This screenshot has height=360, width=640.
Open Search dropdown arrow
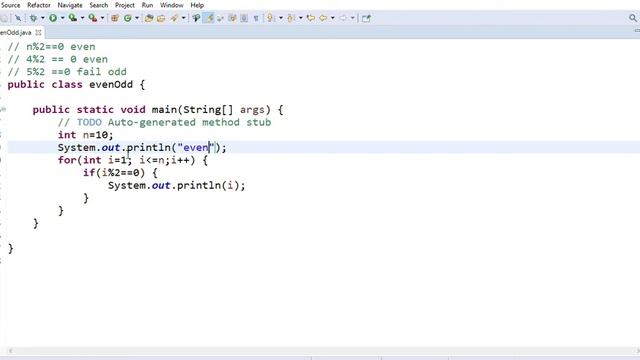183,18
